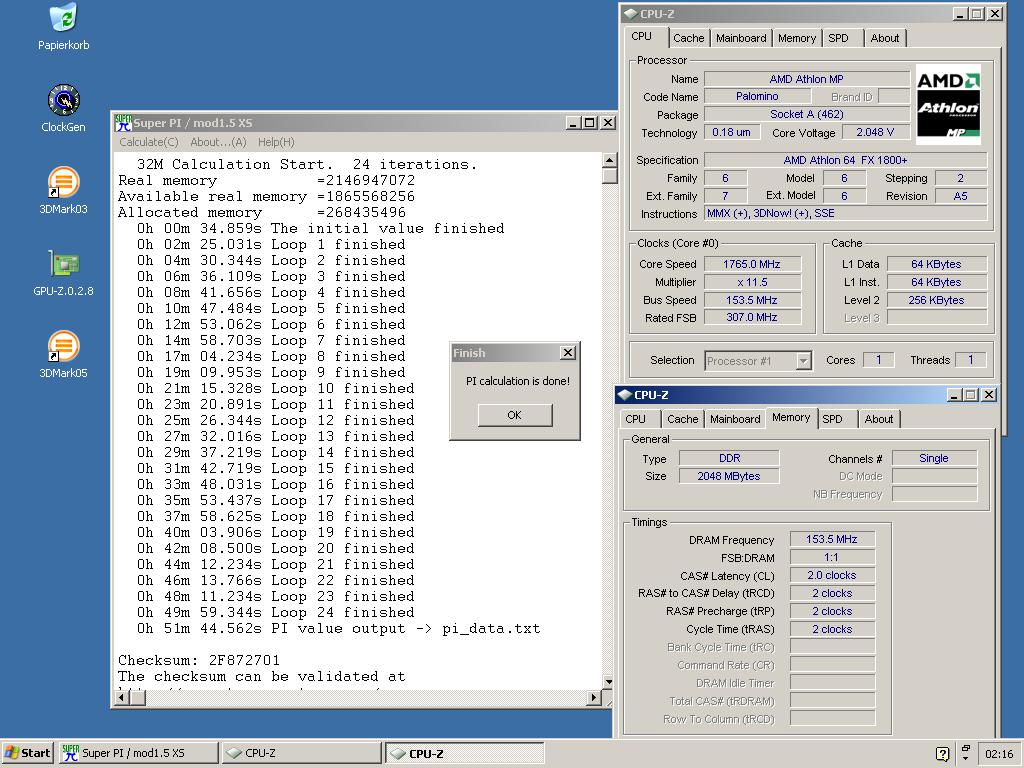Open the Help(H) menu in Super PI

tap(276, 142)
